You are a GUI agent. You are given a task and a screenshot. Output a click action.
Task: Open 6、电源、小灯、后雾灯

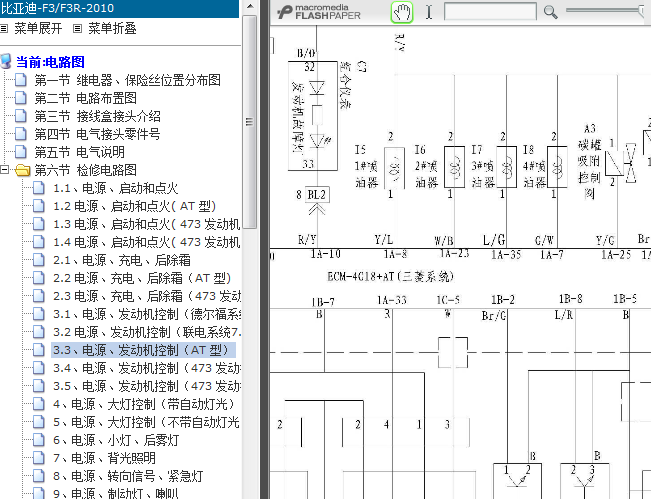pyautogui.click(x=116, y=440)
